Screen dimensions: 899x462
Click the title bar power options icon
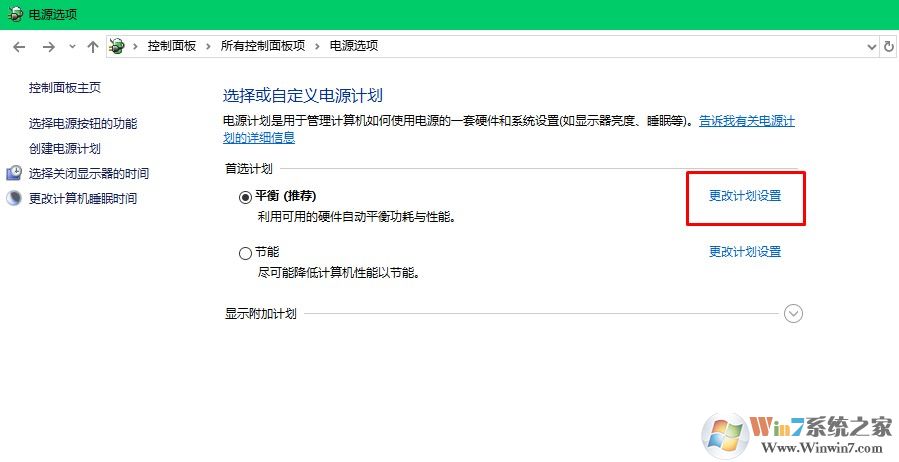[x=15, y=14]
